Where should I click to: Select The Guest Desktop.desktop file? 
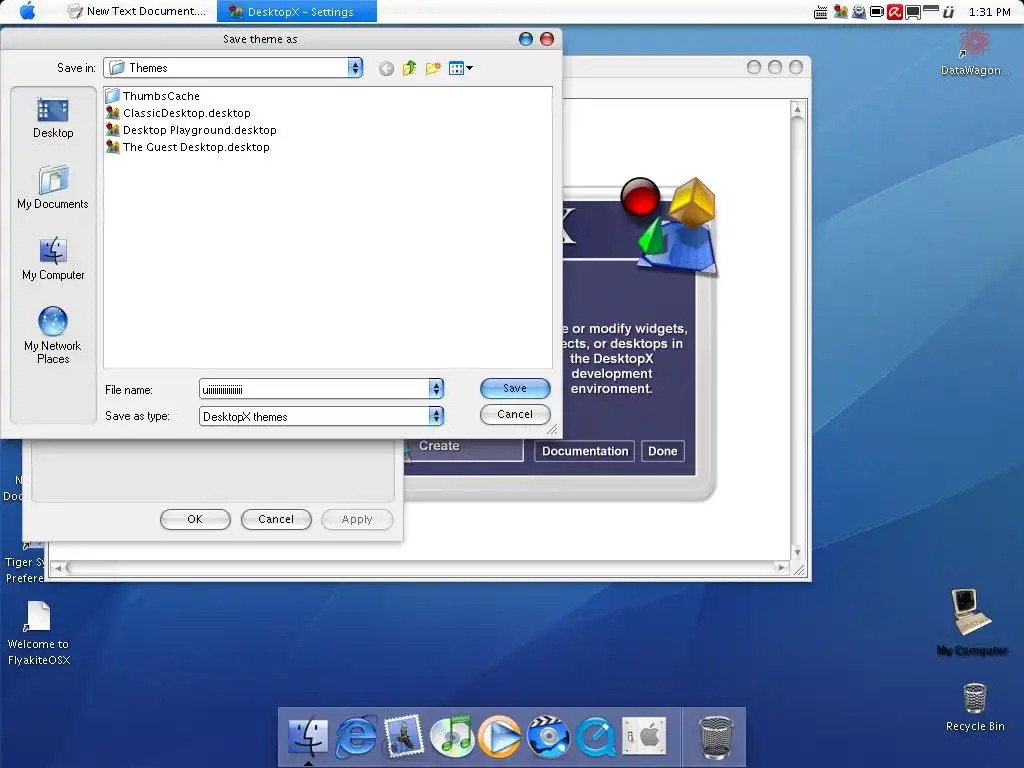(188, 147)
